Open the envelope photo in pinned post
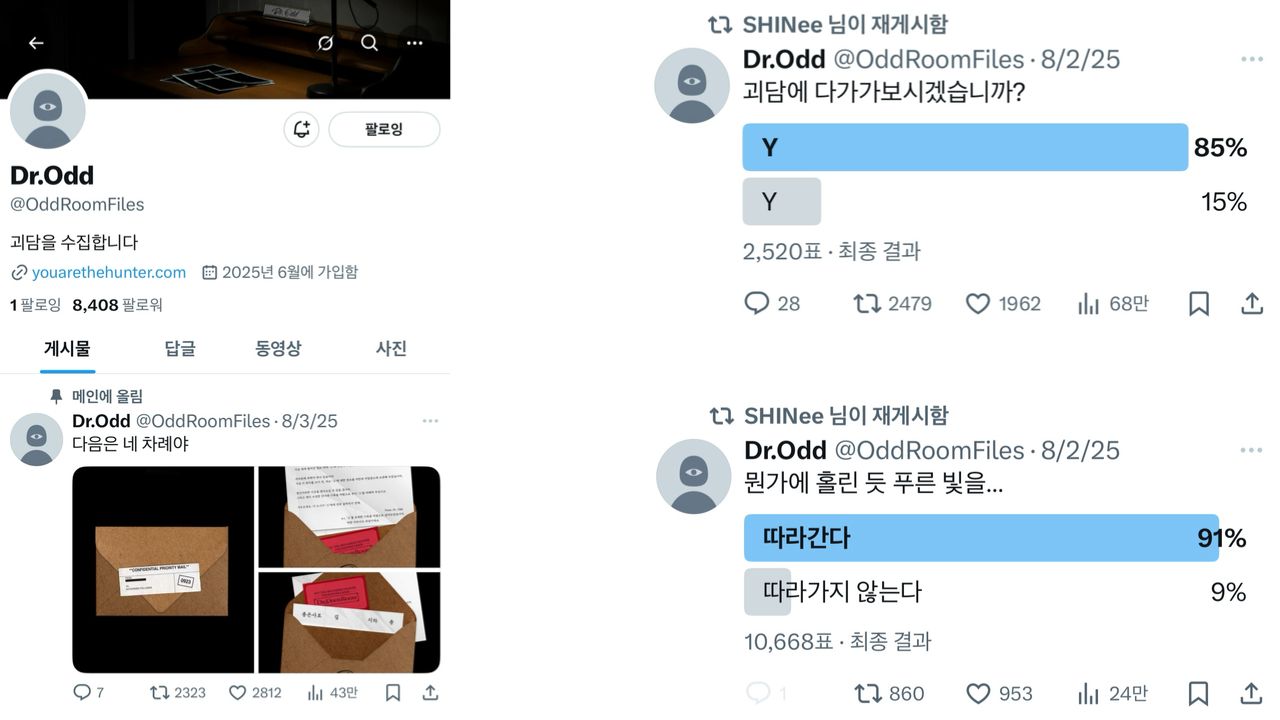This screenshot has height=720, width=1280. pyautogui.click(x=163, y=570)
